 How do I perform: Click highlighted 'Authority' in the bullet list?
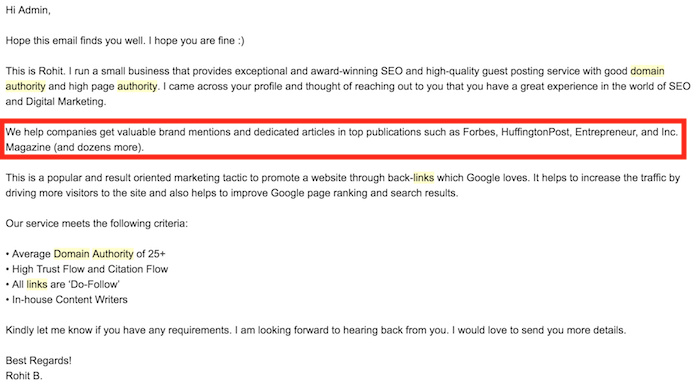(112, 254)
